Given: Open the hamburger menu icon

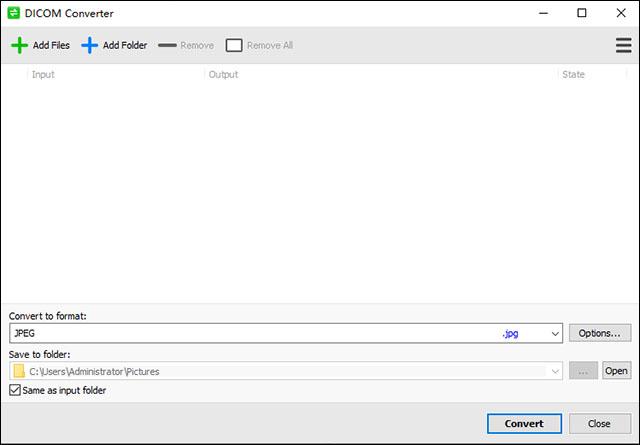Looking at the screenshot, I should click(623, 45).
